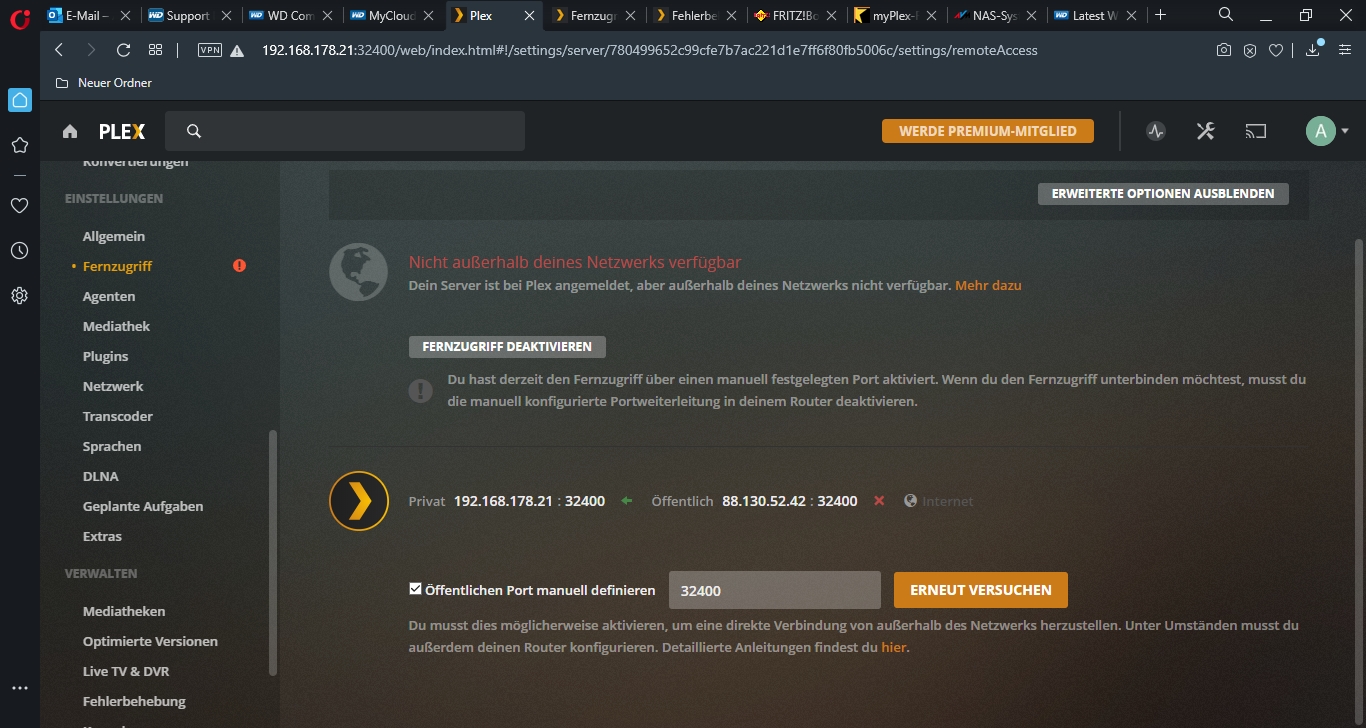Follow the 'Mehr dazu' link

[x=988, y=285]
